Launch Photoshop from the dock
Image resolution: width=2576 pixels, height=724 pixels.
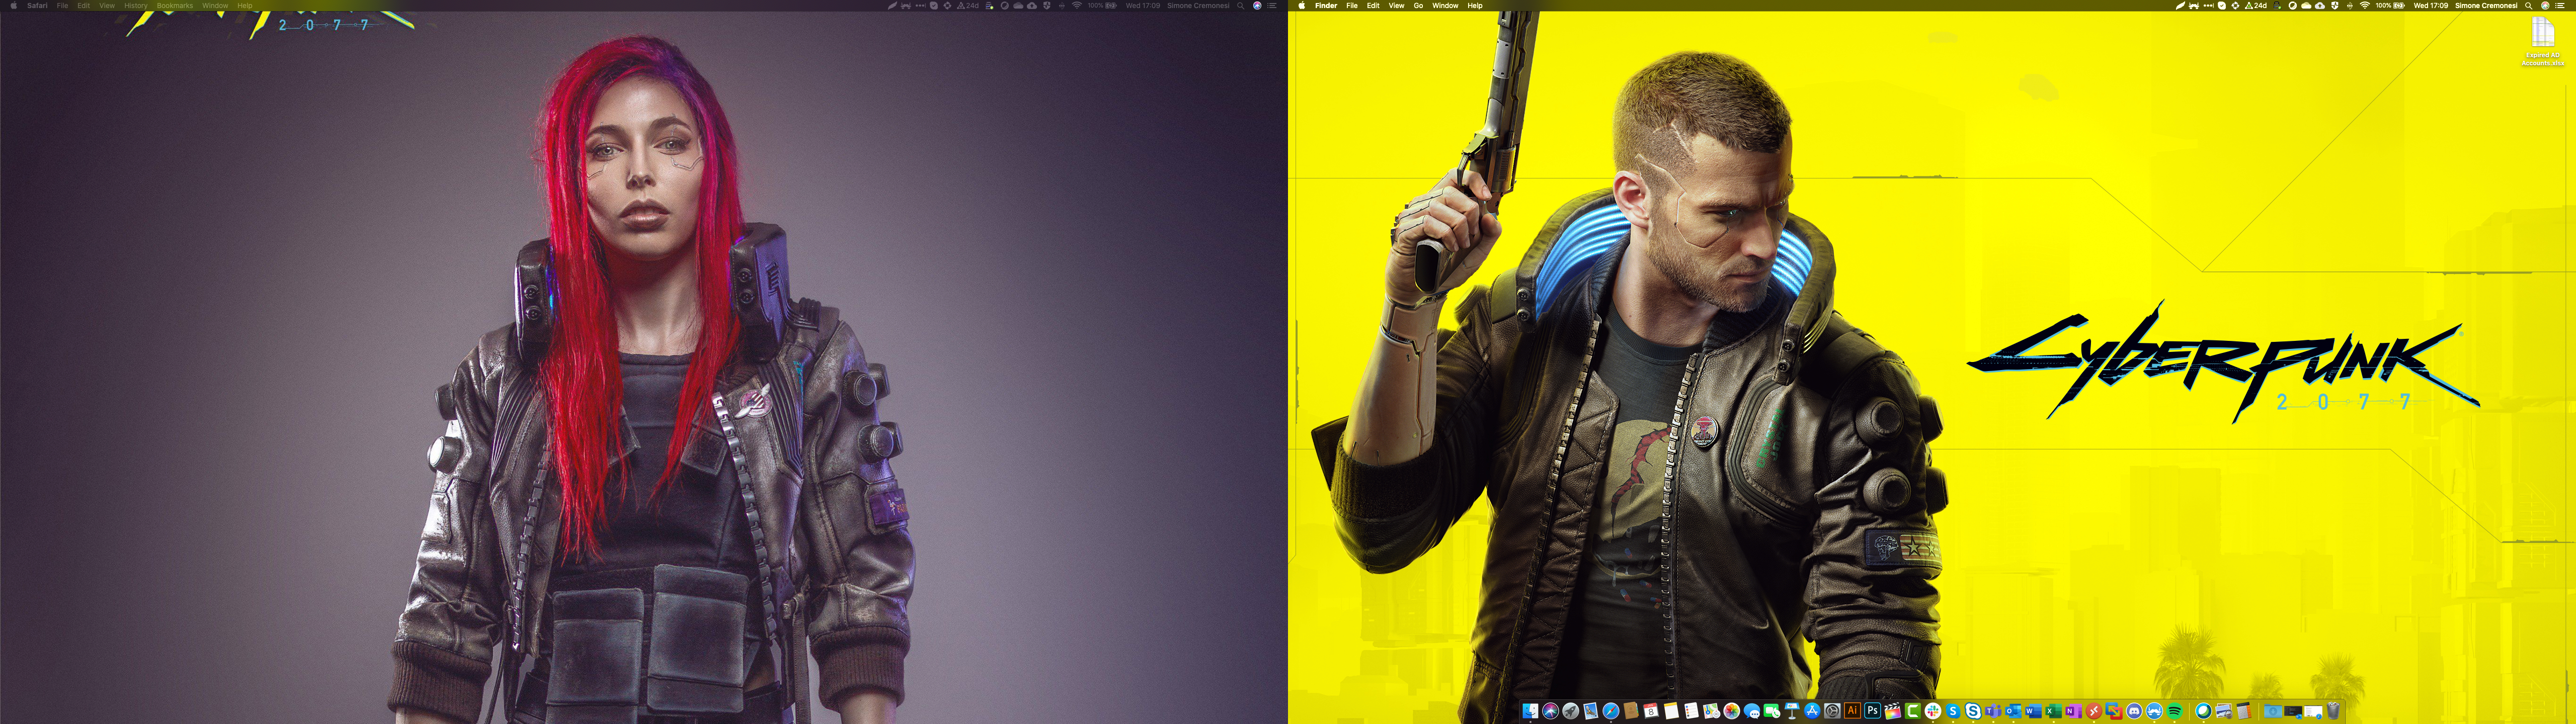(x=1872, y=711)
